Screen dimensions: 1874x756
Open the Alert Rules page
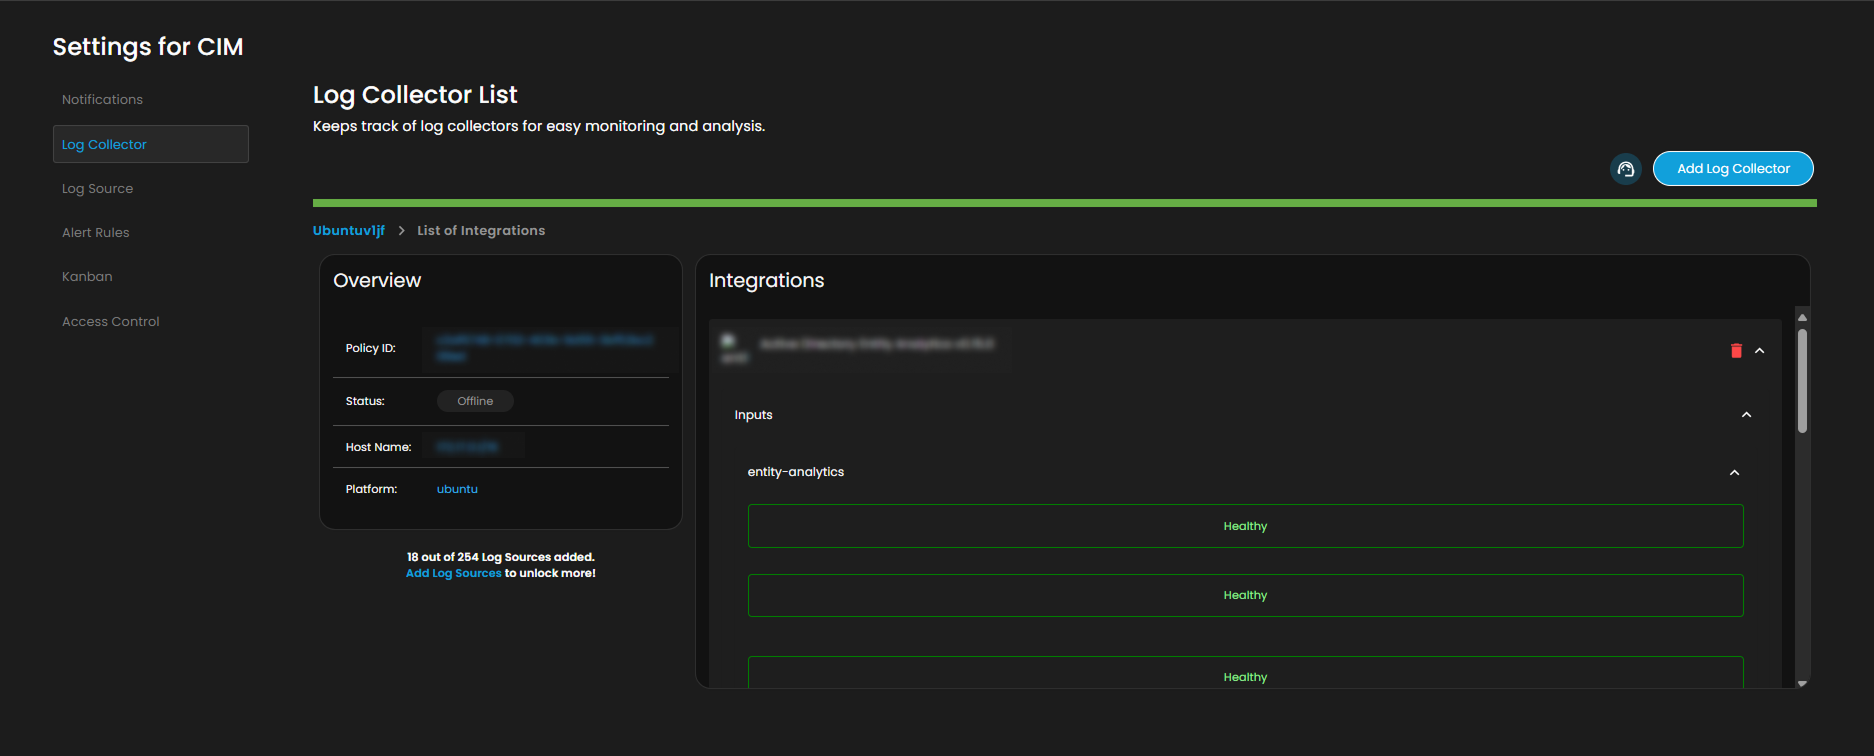95,233
